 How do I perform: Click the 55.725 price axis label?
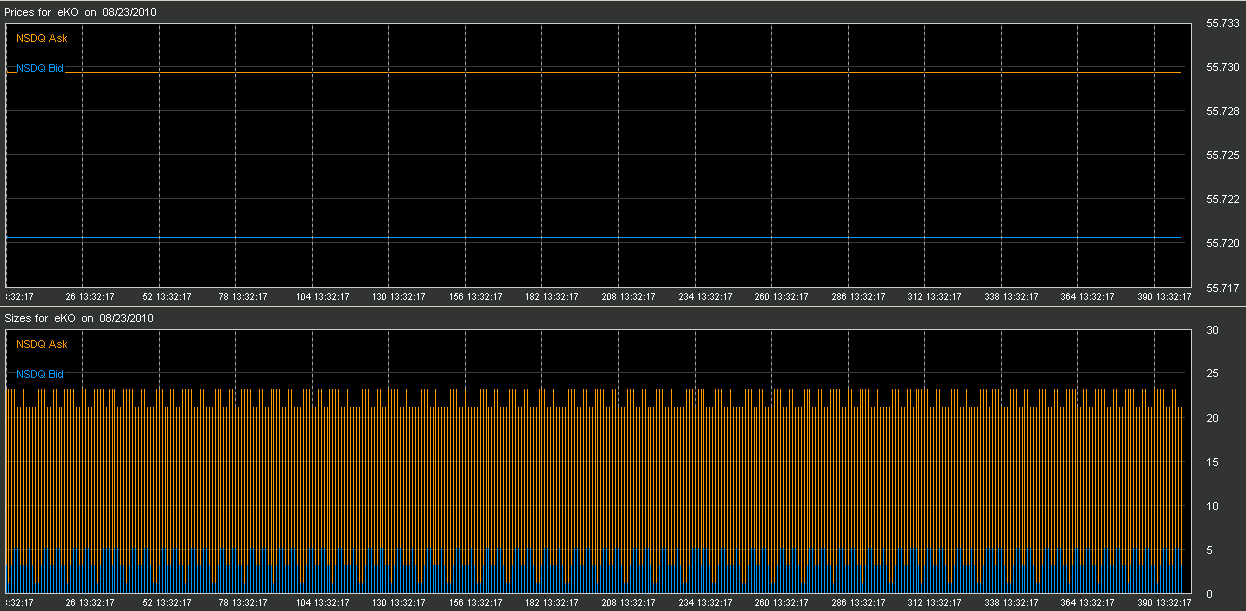[x=1224, y=155]
